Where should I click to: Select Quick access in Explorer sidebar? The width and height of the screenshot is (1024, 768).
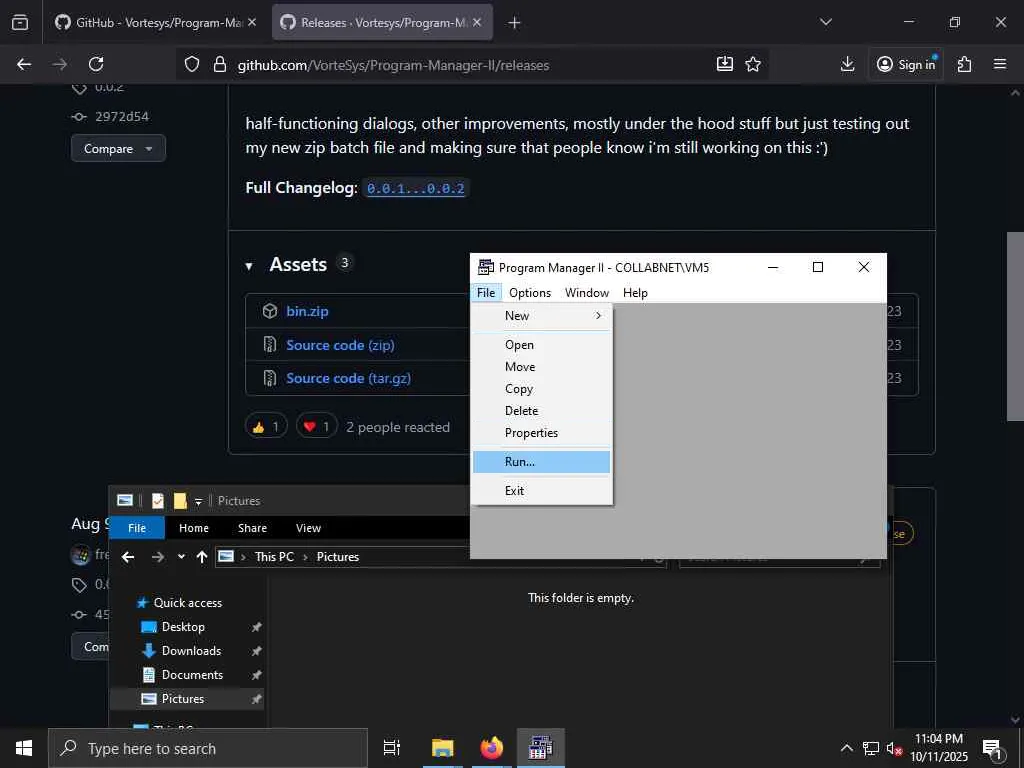coord(187,603)
